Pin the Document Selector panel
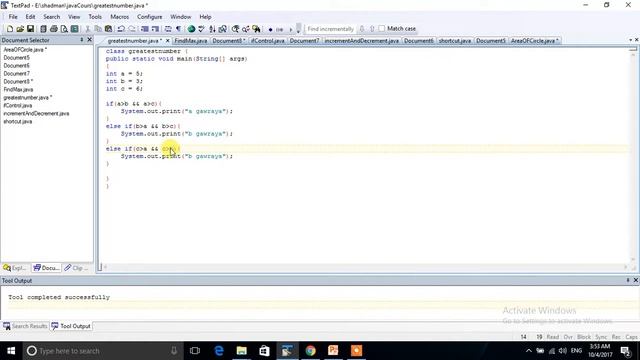640x360 pixels. 81,40
